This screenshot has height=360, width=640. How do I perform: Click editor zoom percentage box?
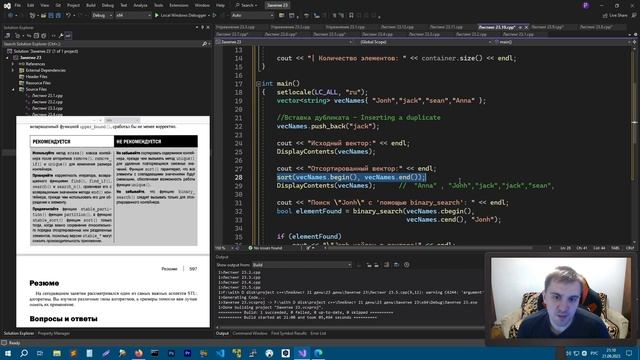click(x=223, y=248)
